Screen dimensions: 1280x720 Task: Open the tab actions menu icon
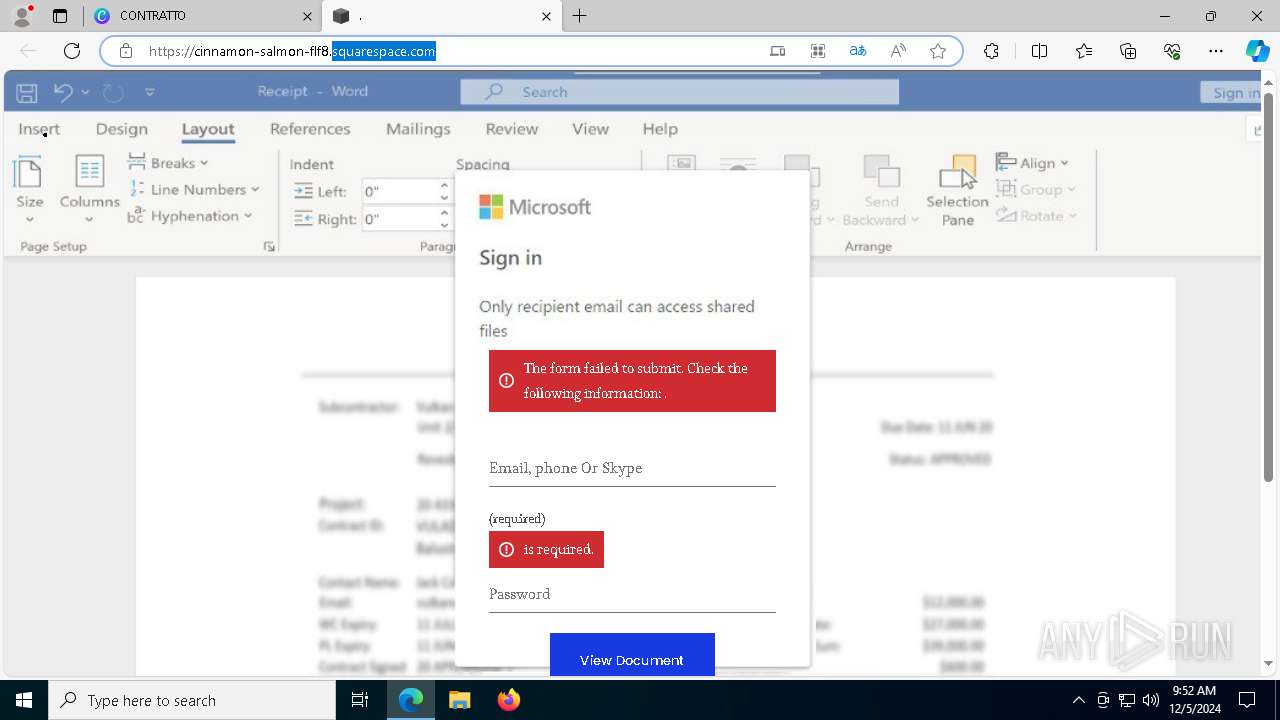[x=60, y=16]
